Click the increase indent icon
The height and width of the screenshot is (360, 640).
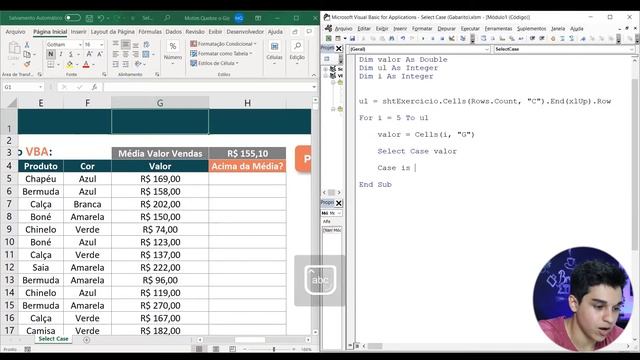(126, 64)
